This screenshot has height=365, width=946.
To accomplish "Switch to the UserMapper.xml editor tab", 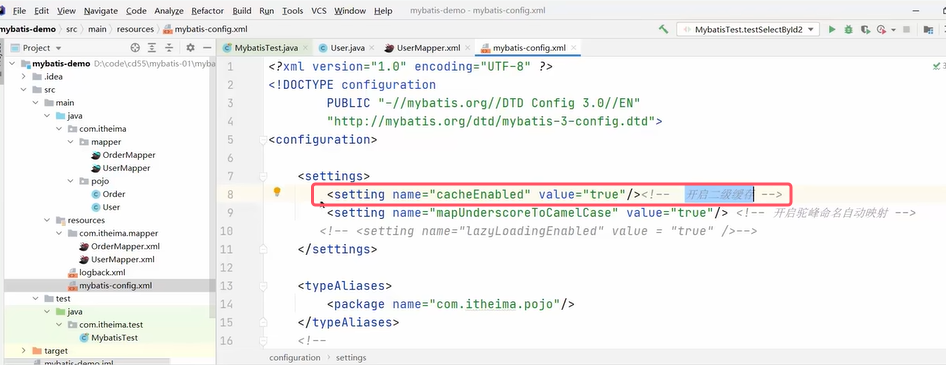I will click(x=428, y=48).
